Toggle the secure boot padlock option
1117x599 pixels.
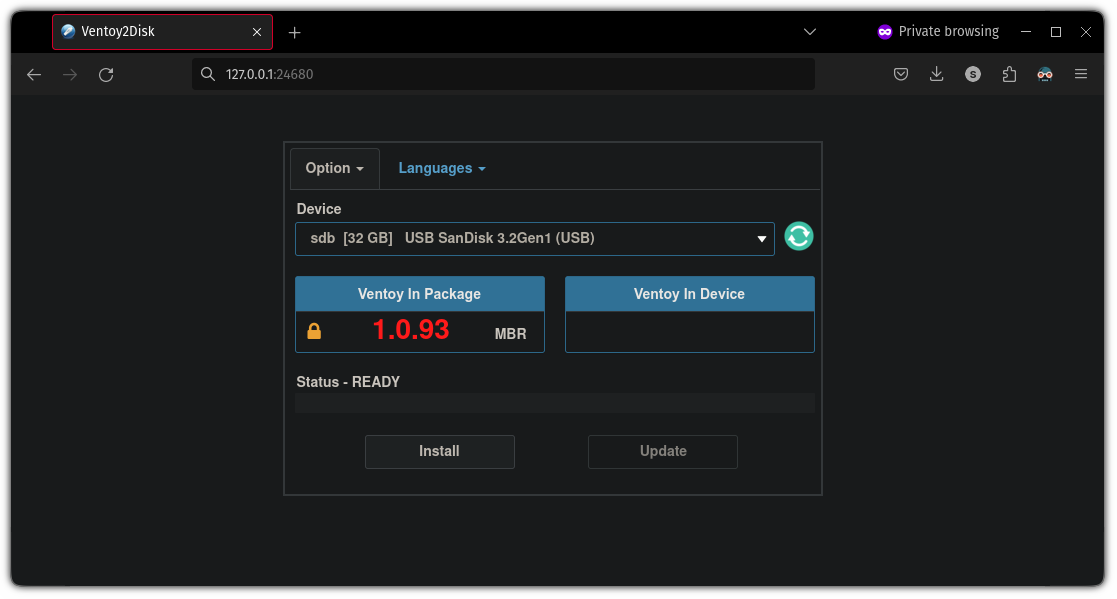click(314, 330)
